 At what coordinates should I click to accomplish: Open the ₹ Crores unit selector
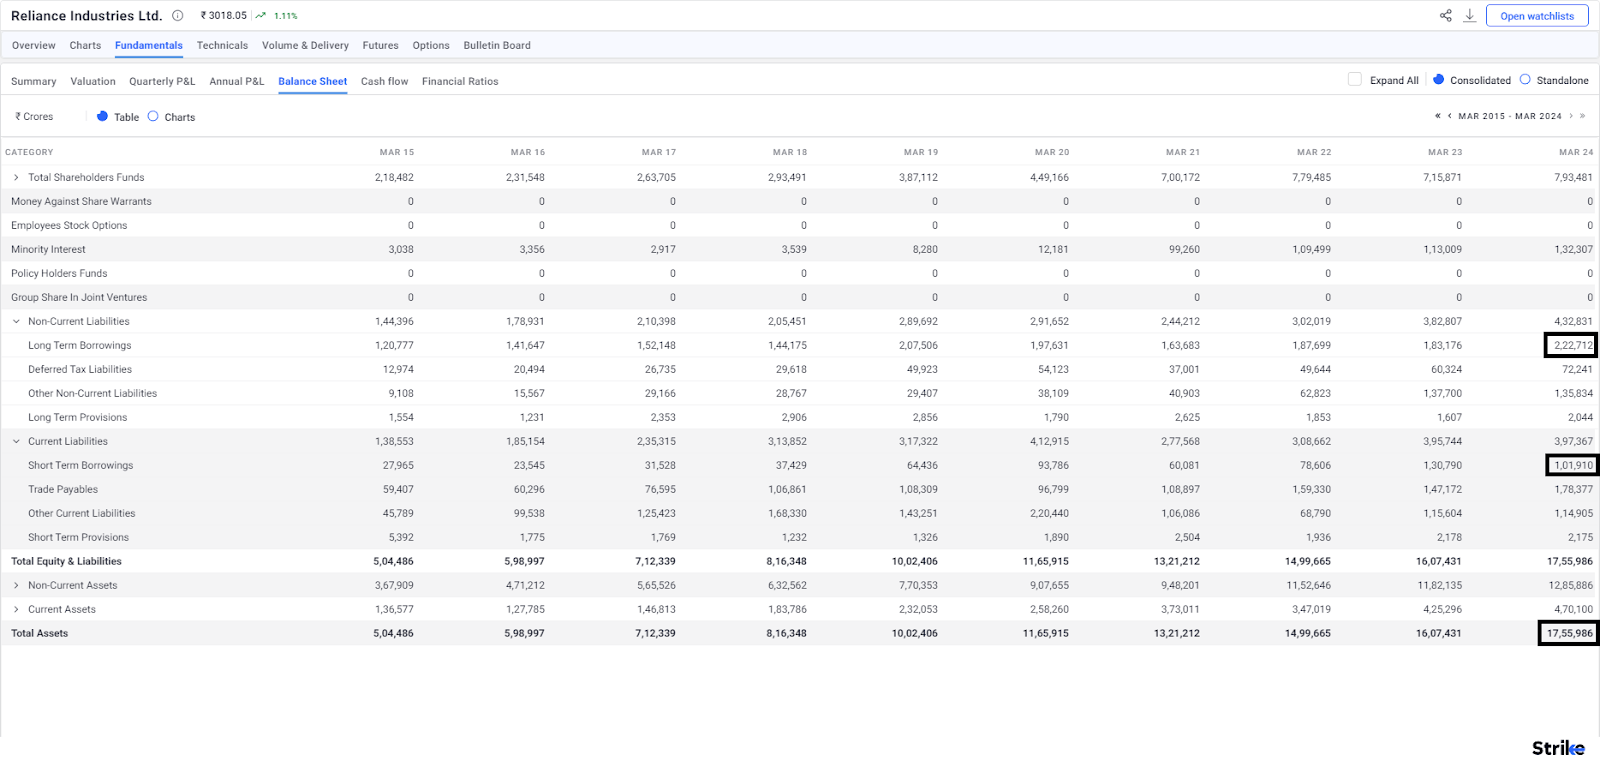coord(34,117)
